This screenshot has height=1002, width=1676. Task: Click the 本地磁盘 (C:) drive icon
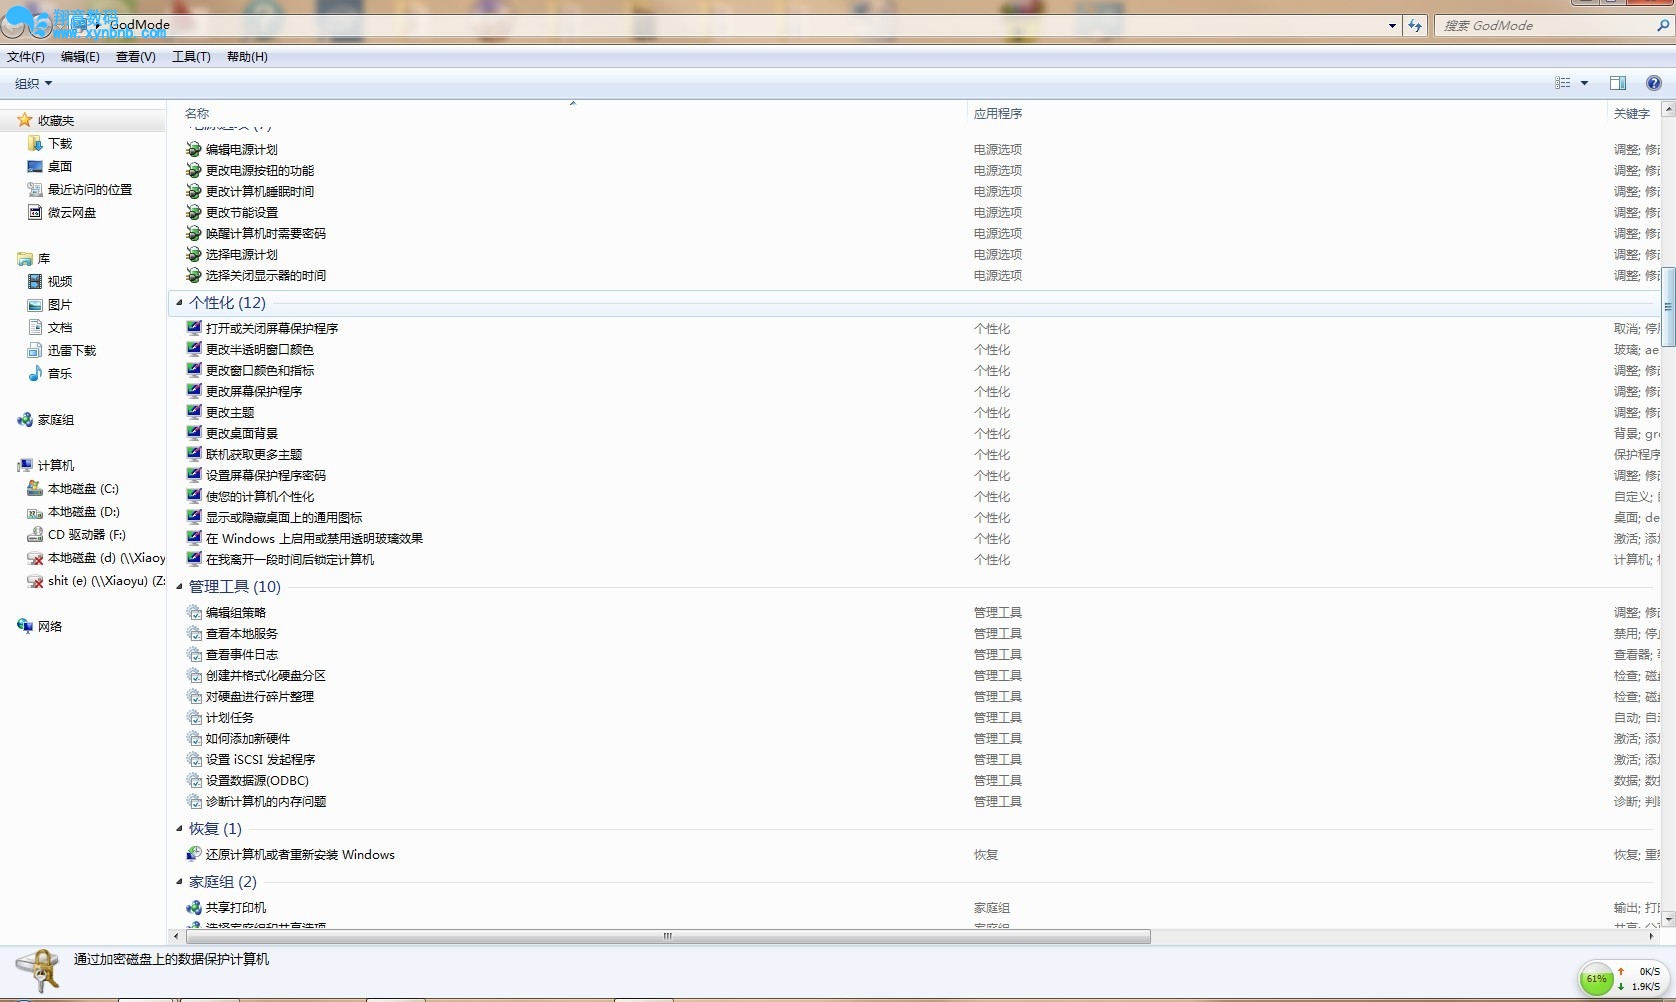35,488
